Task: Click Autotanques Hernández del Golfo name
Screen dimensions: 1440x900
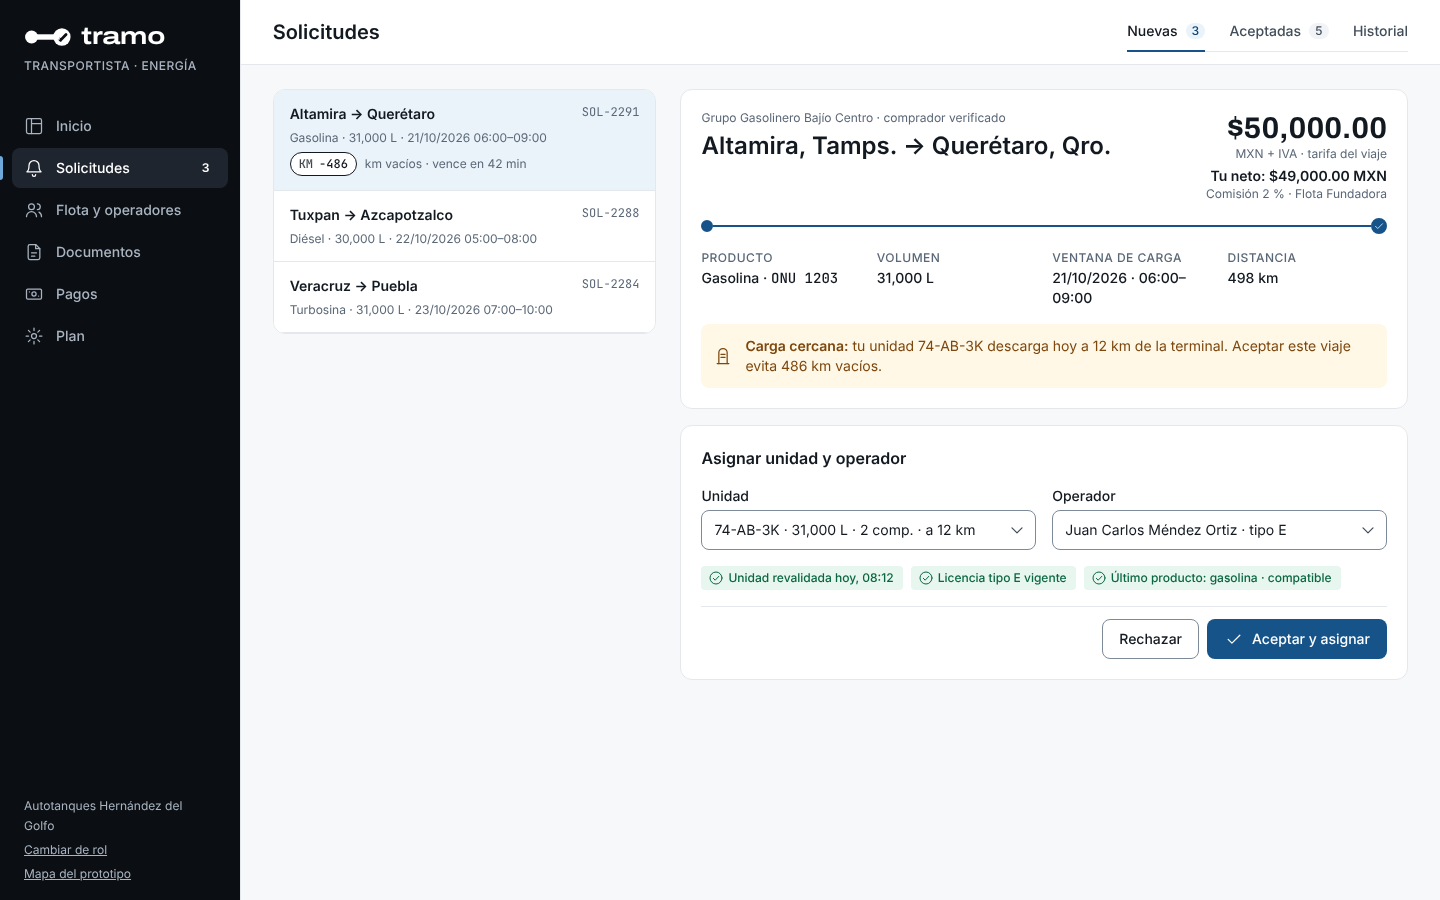Action: pyautogui.click(x=103, y=816)
